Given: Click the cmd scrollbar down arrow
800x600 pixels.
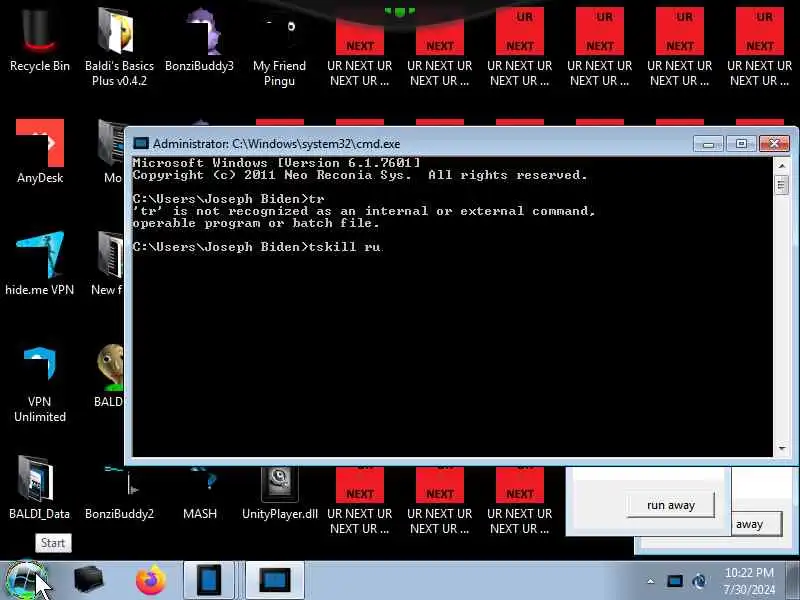Looking at the screenshot, I should tap(781, 448).
